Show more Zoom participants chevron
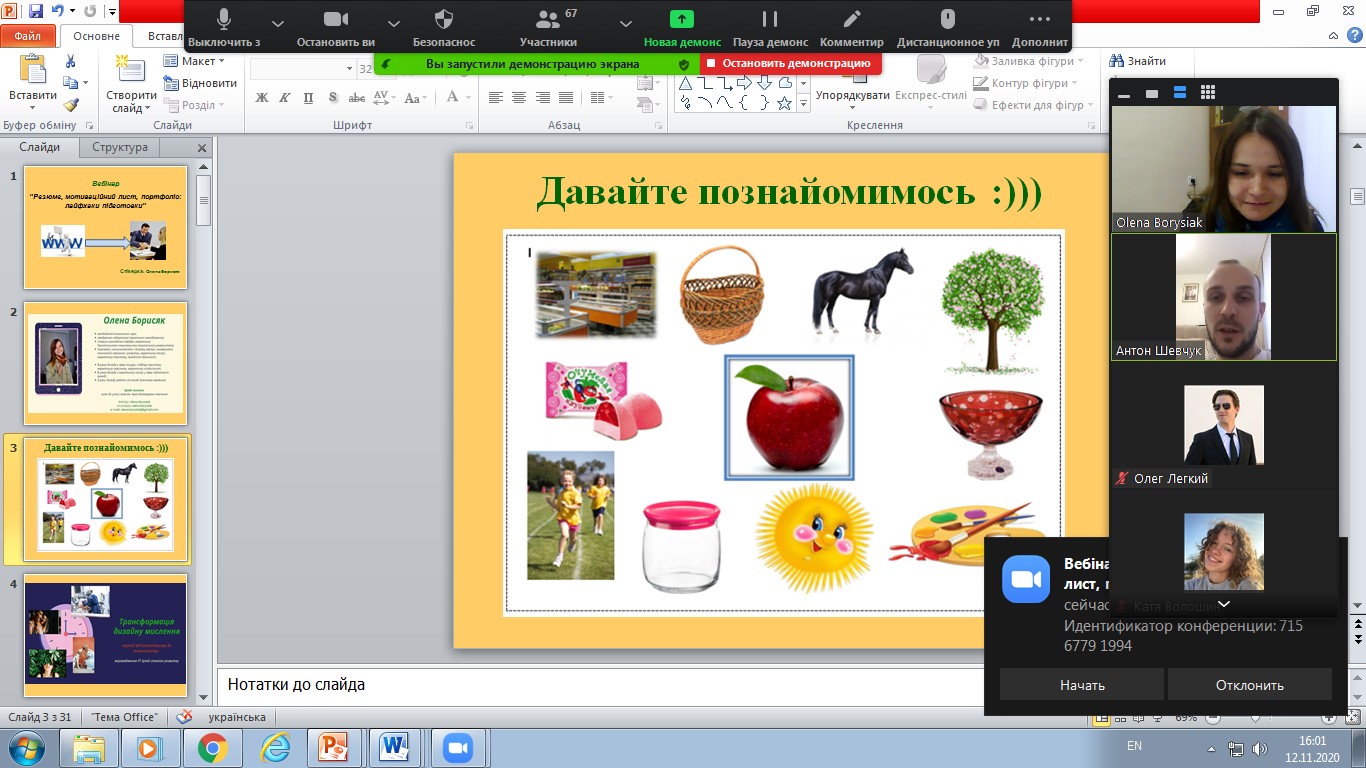Viewport: 1366px width, 768px height. [x=1223, y=604]
